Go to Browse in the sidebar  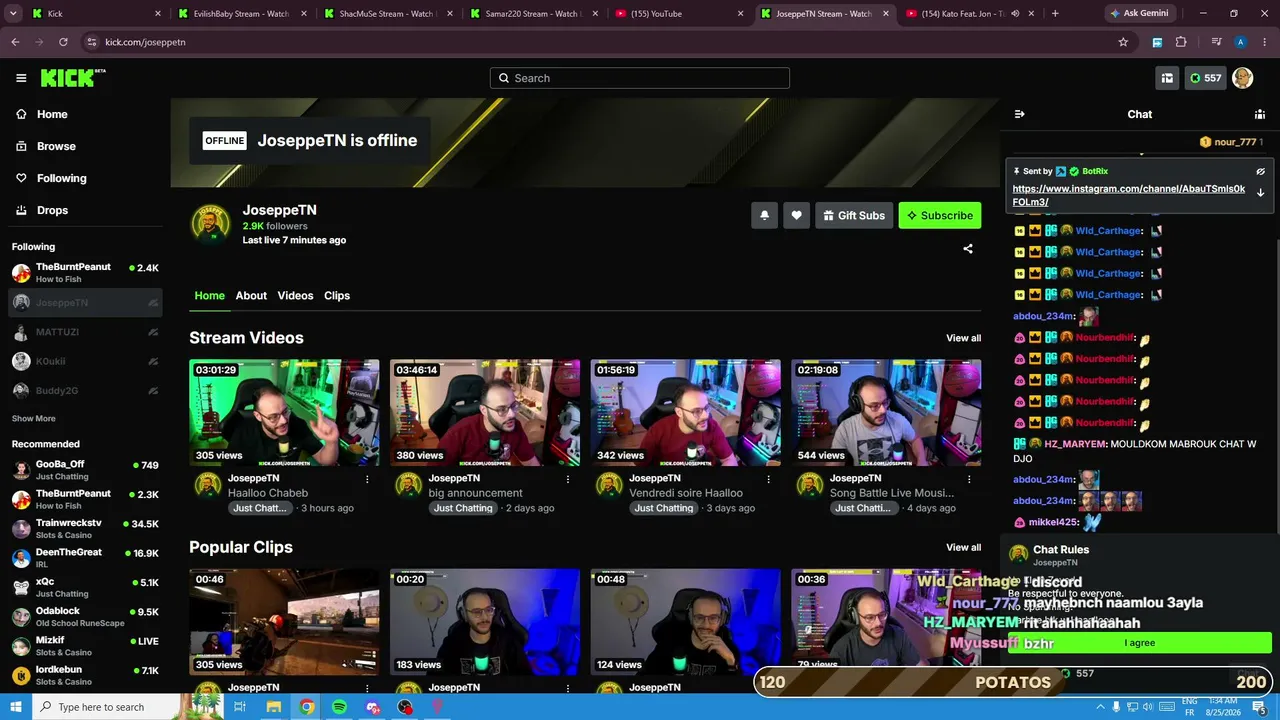85,146
